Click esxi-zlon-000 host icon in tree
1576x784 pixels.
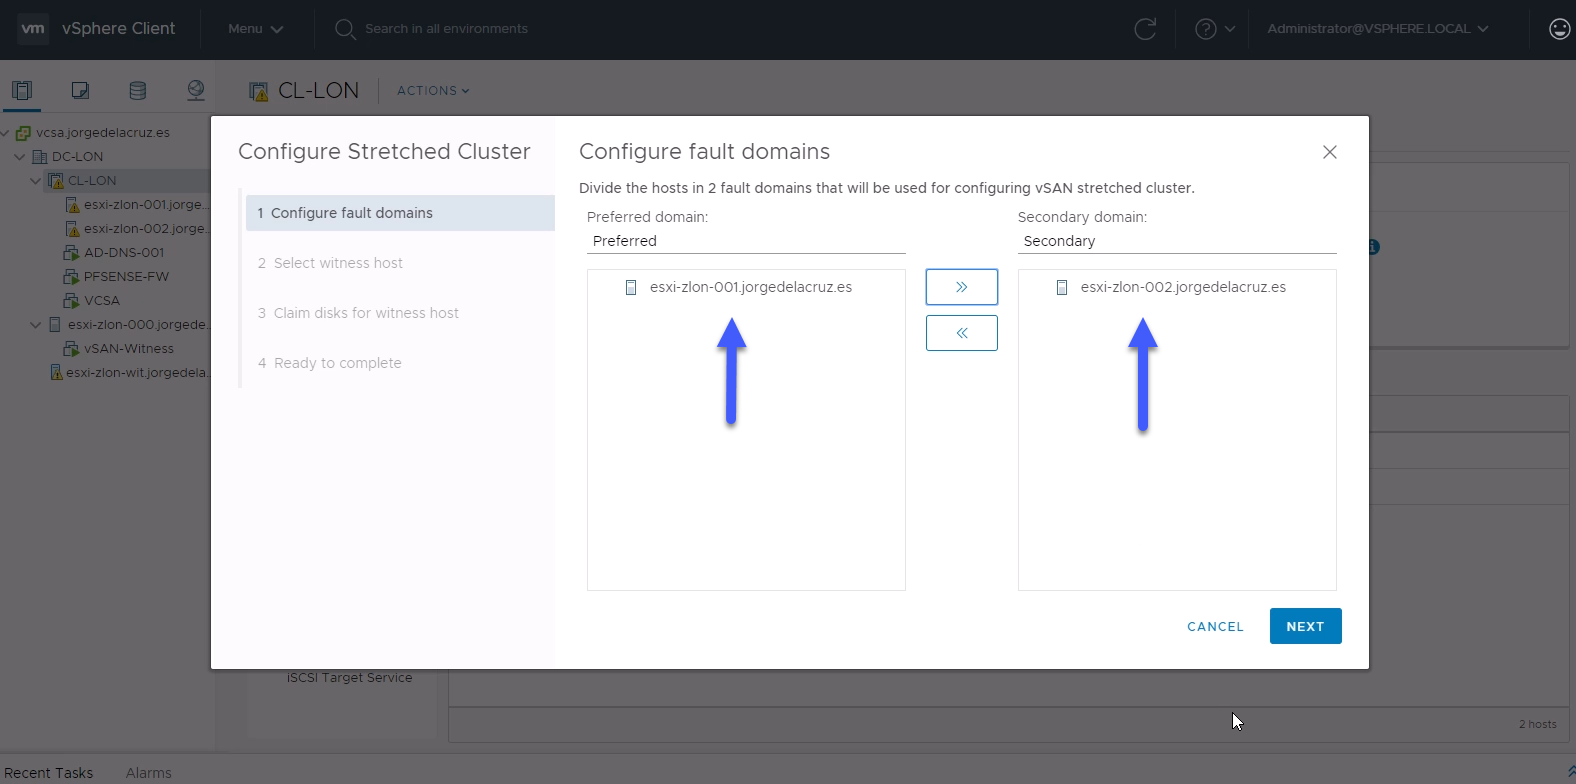pyautogui.click(x=55, y=325)
